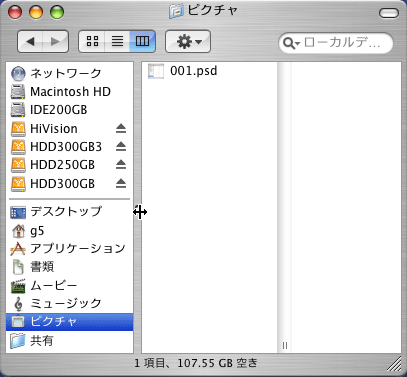Image resolution: width=407 pixels, height=377 pixels.
Task: Switch to list view
Action: click(117, 41)
